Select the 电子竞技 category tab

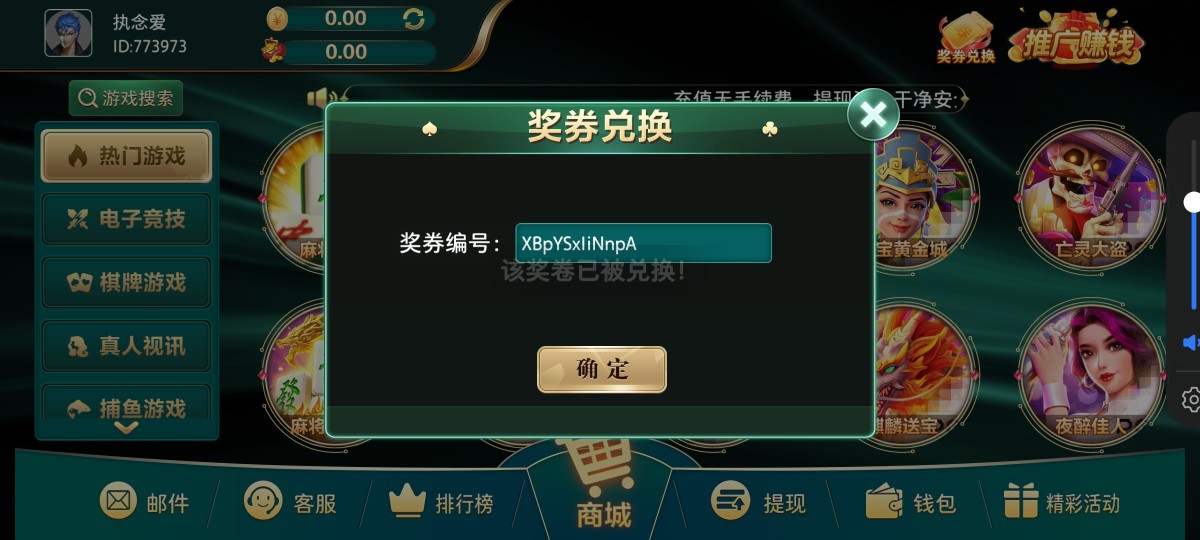pyautogui.click(x=126, y=219)
